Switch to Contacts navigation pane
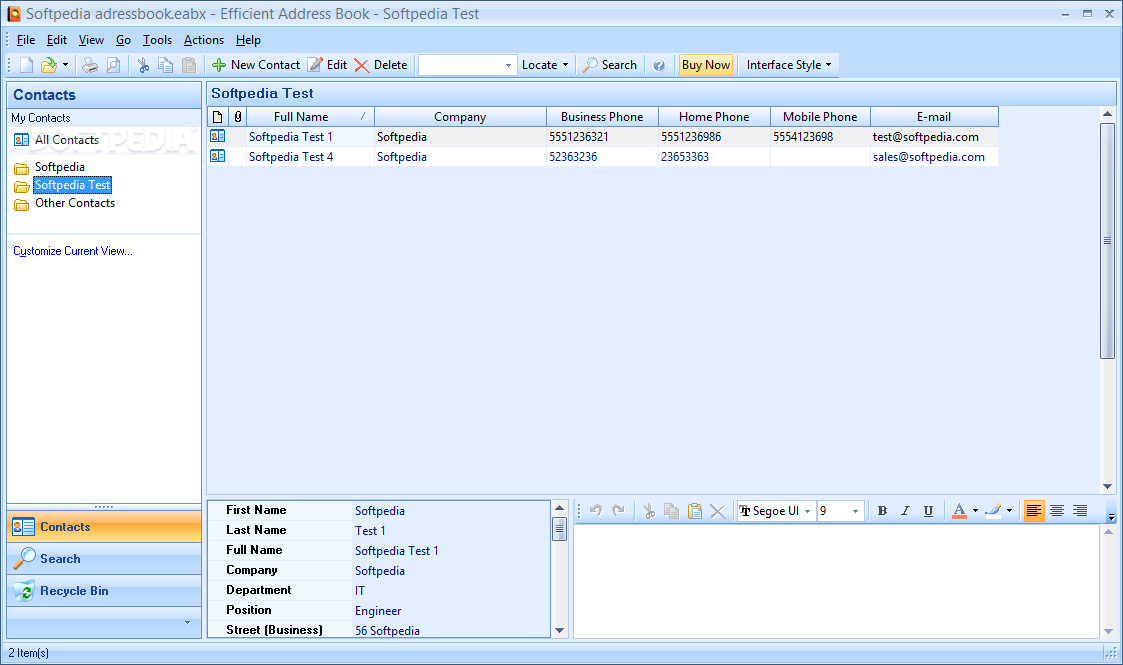The height and width of the screenshot is (665, 1123). [x=104, y=527]
